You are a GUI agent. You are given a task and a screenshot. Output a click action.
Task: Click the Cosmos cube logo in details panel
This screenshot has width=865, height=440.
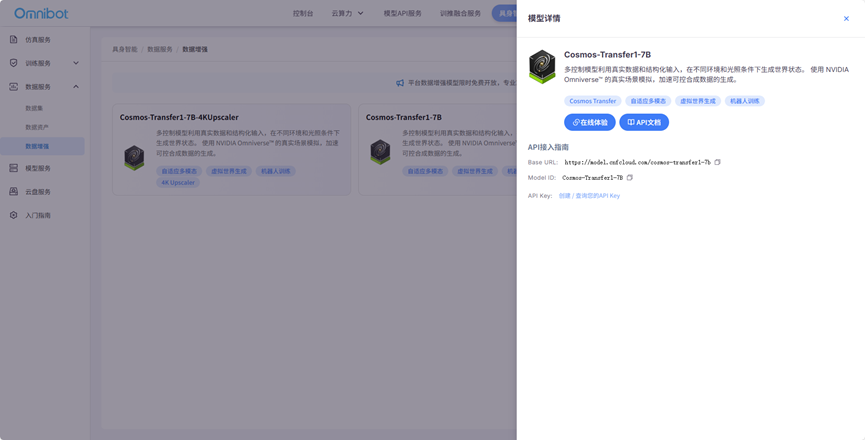click(x=542, y=67)
